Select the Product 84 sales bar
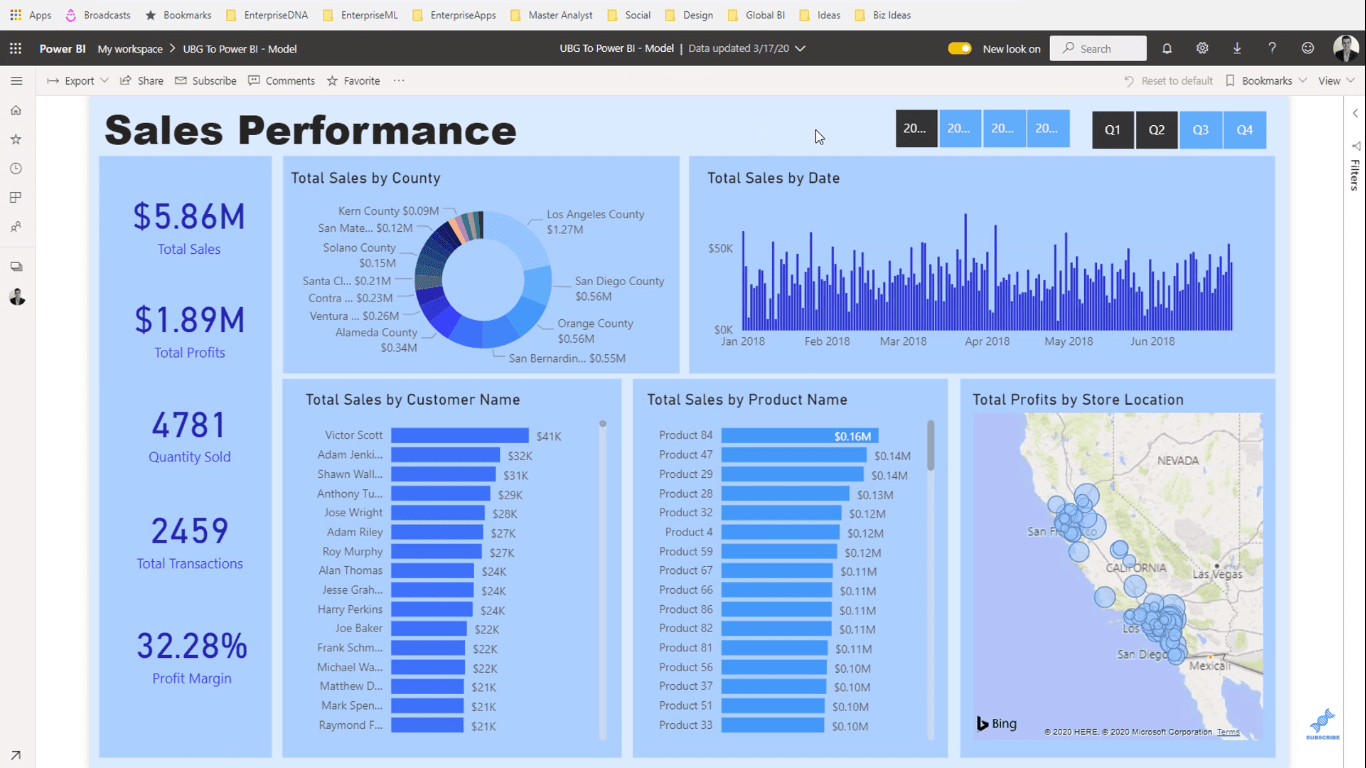 pos(800,435)
